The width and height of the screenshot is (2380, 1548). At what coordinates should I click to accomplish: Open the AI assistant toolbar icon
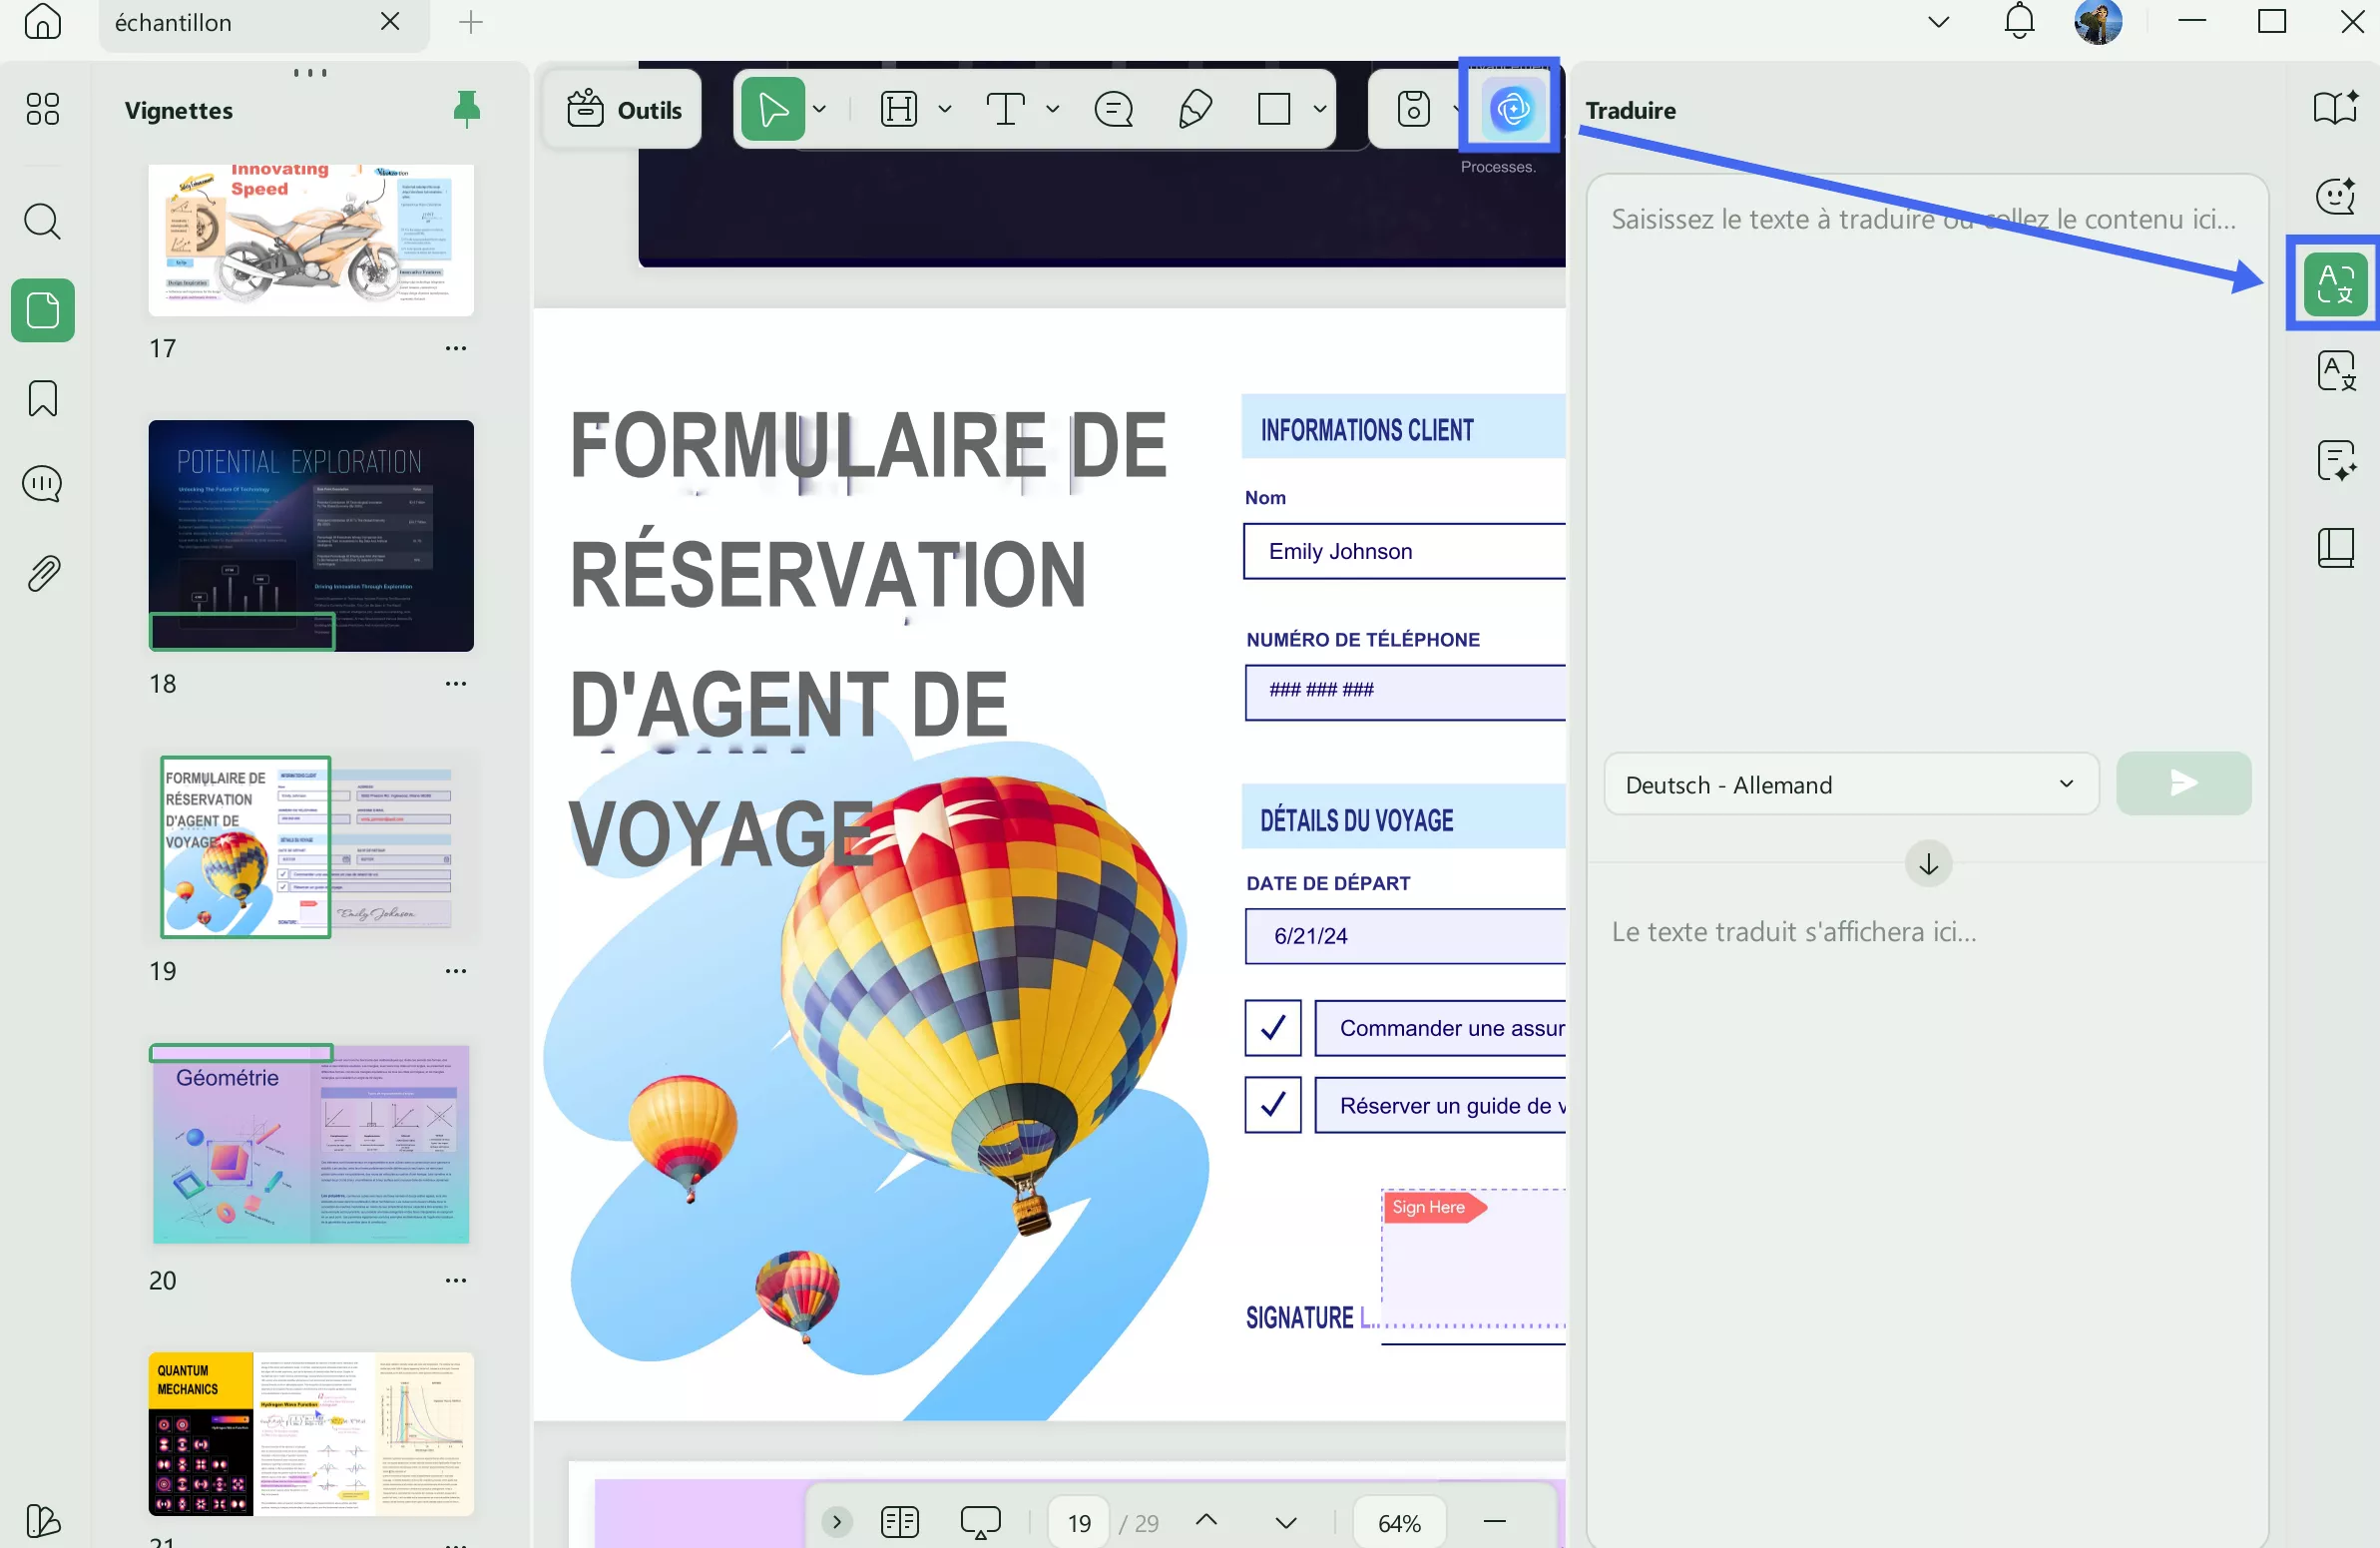point(1510,108)
